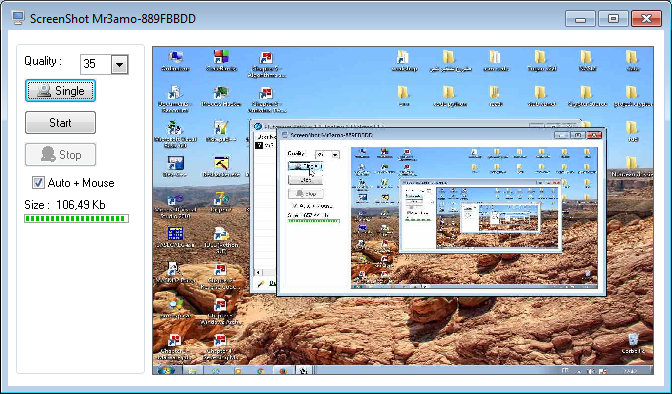
Task: Close the ScreenShot Mr3amo window
Action: pos(646,19)
